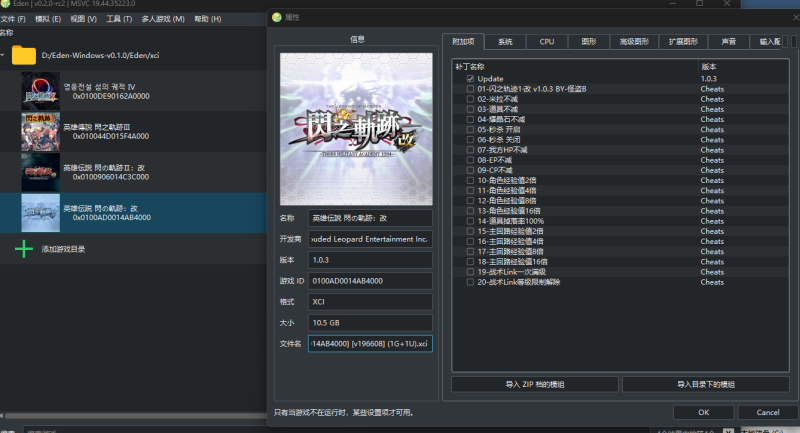Toggle the 06-秒杀 关闭 cheat checkbox
The width and height of the screenshot is (800, 433).
click(470, 140)
